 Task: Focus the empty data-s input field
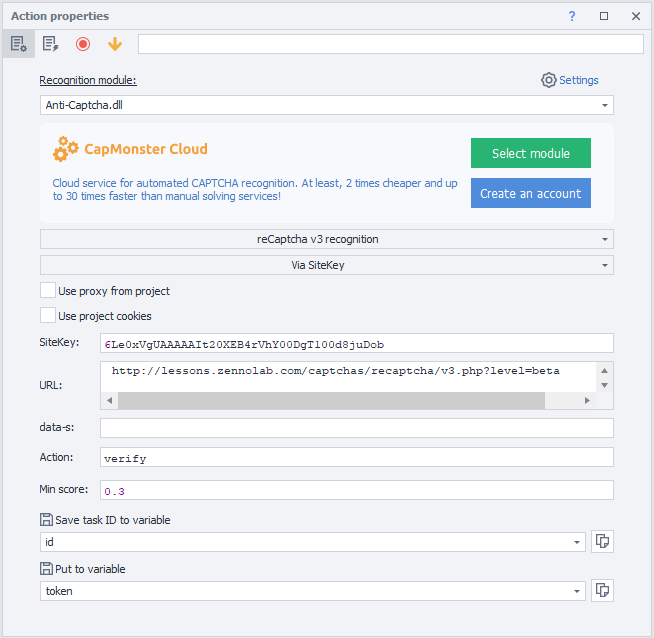tap(356, 428)
